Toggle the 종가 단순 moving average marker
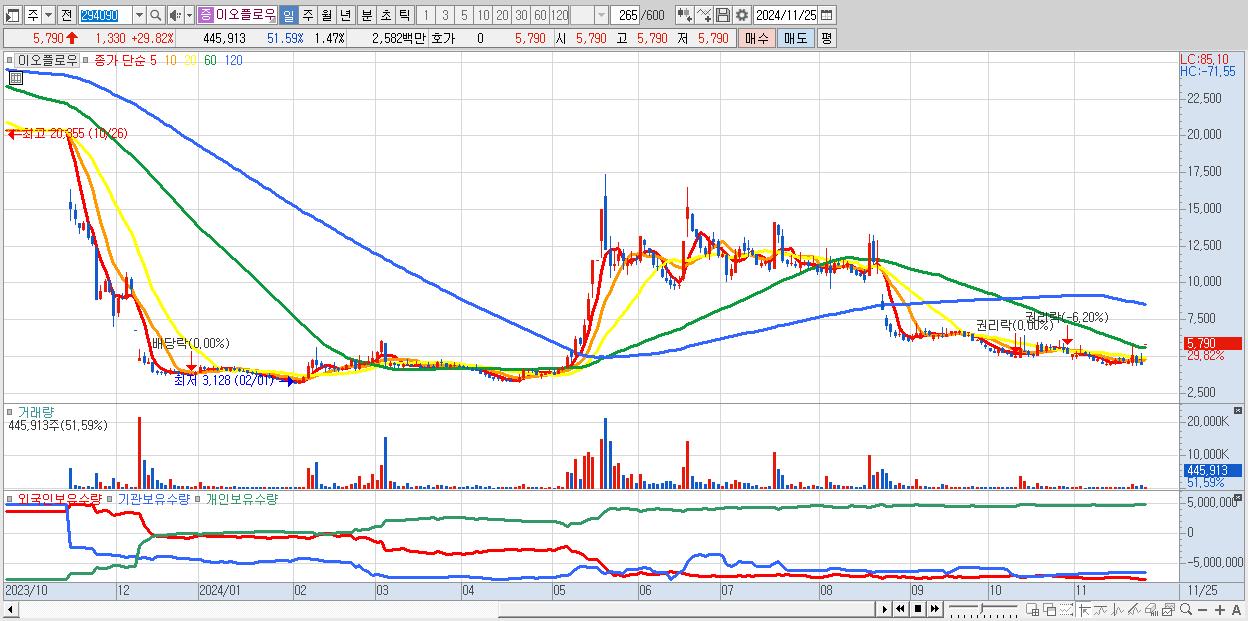Image resolution: width=1248 pixels, height=621 pixels. tap(88, 61)
